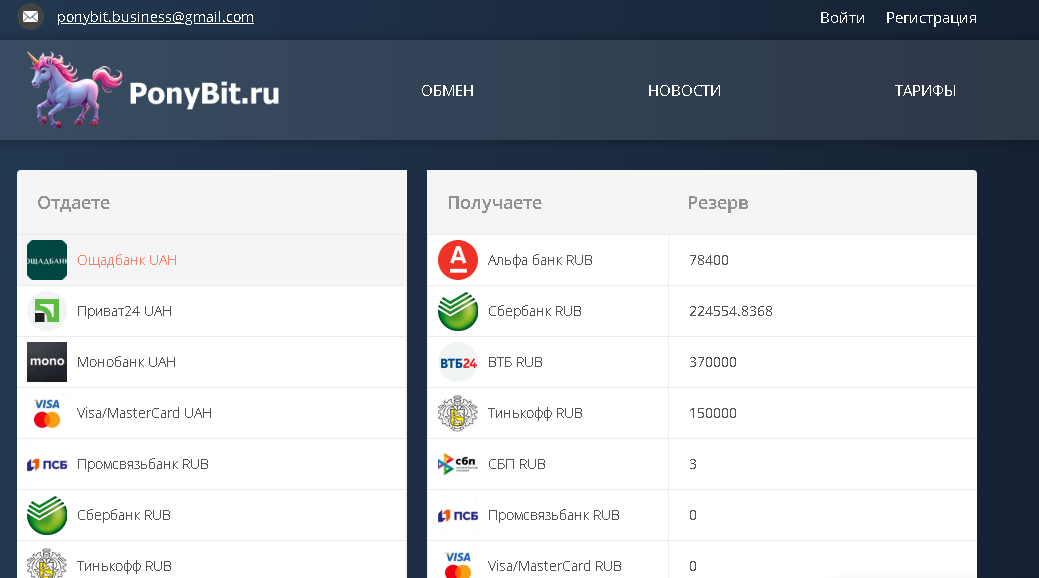Viewport: 1039px width, 578px height.
Task: Click reserve value 370000
Action: [x=712, y=362]
